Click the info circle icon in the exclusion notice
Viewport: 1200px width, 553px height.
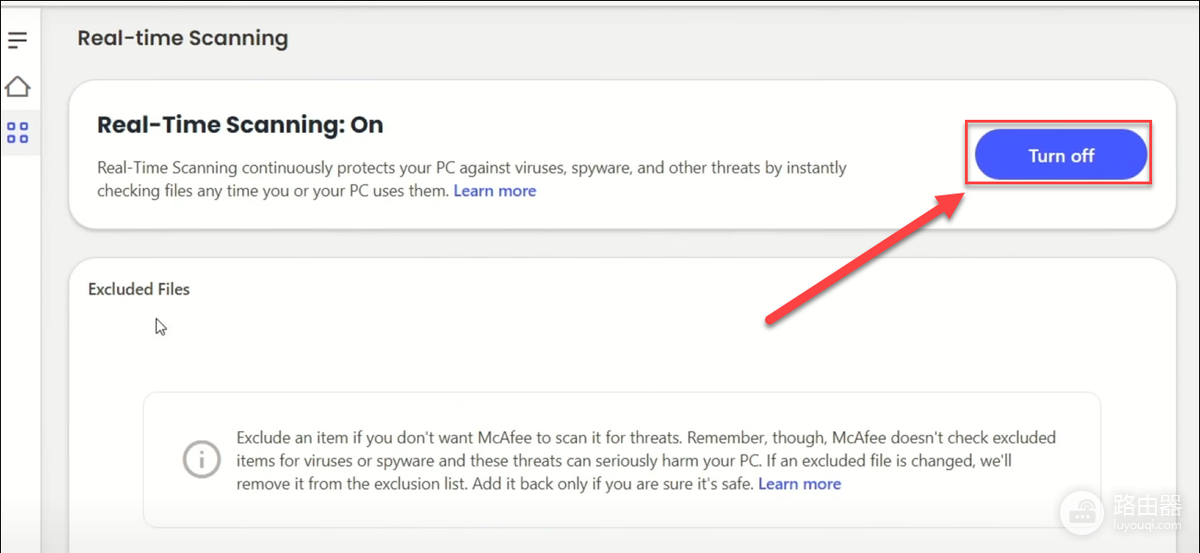[201, 460]
